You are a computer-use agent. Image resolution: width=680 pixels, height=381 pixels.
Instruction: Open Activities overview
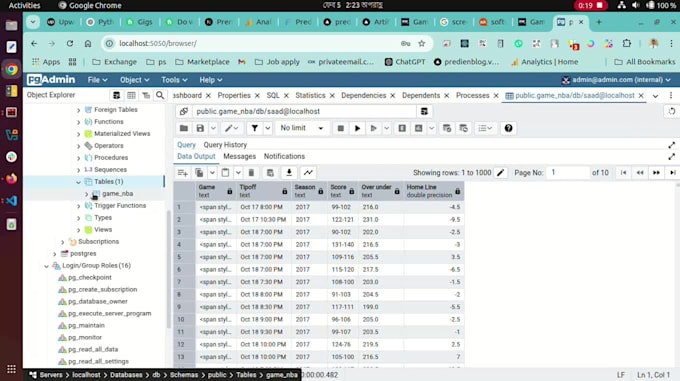[x=24, y=5]
